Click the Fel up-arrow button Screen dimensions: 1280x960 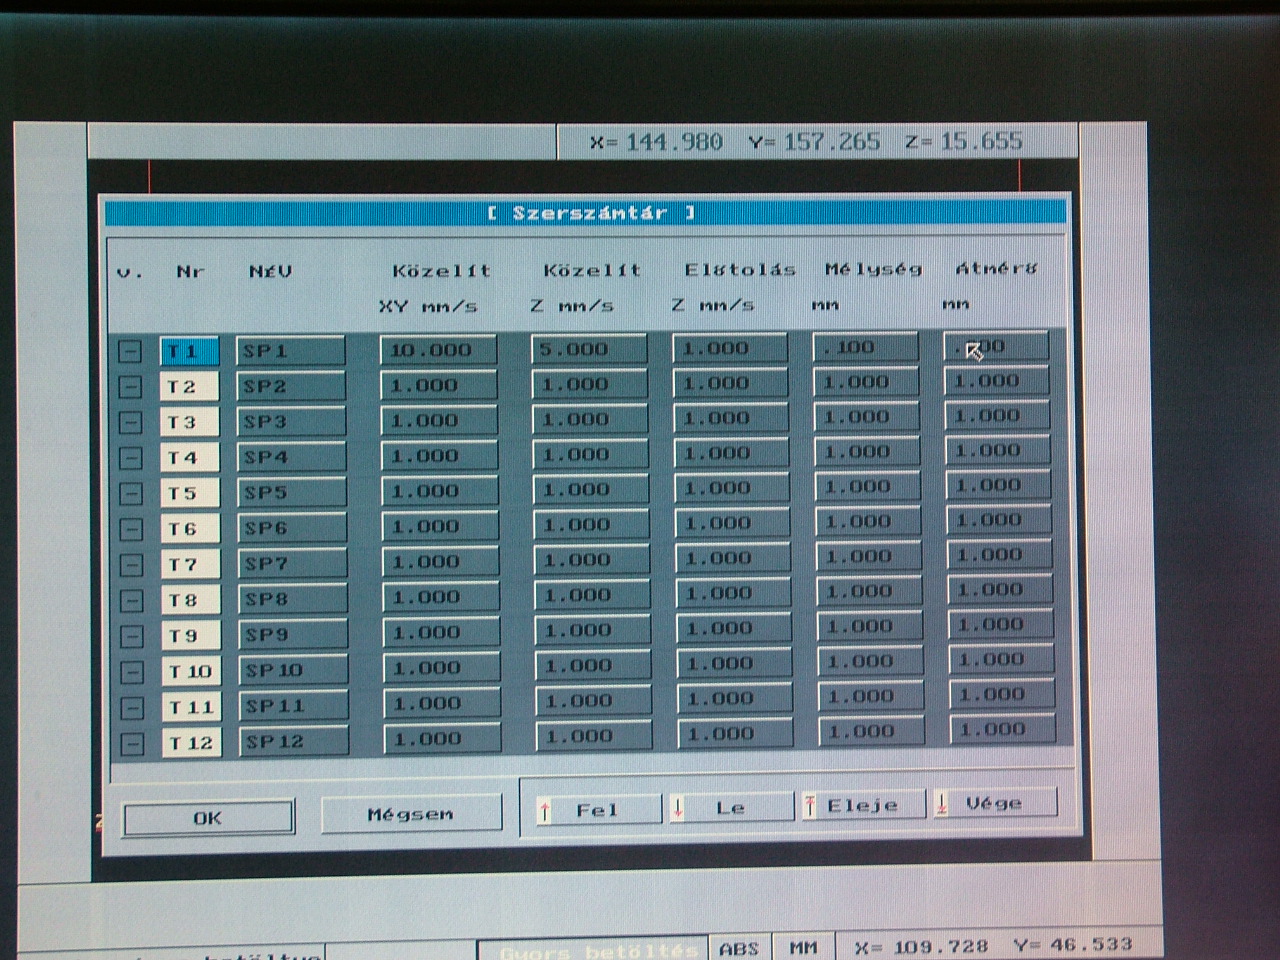[x=597, y=810]
